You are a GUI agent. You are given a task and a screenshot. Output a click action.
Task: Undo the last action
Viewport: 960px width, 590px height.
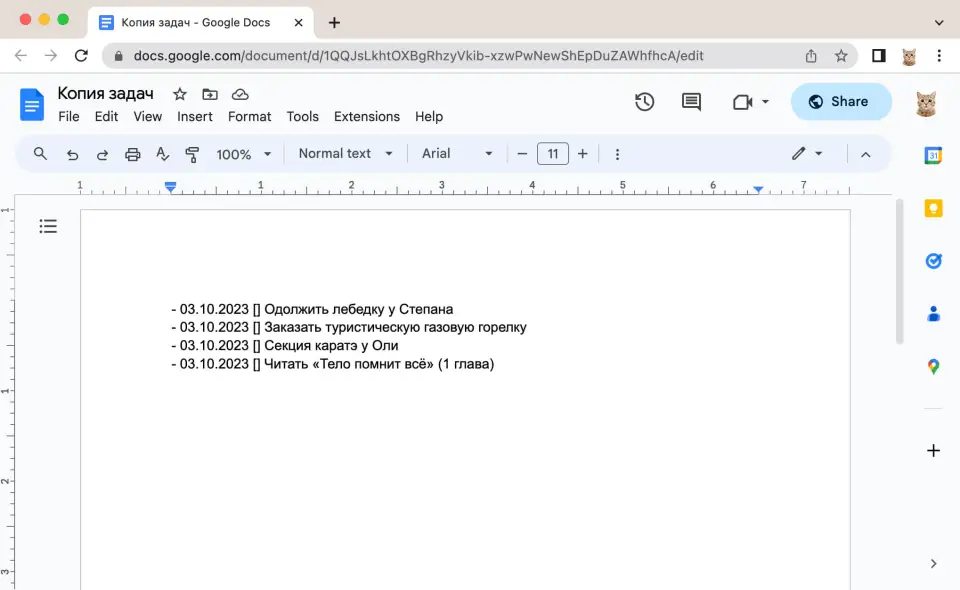[72, 154]
